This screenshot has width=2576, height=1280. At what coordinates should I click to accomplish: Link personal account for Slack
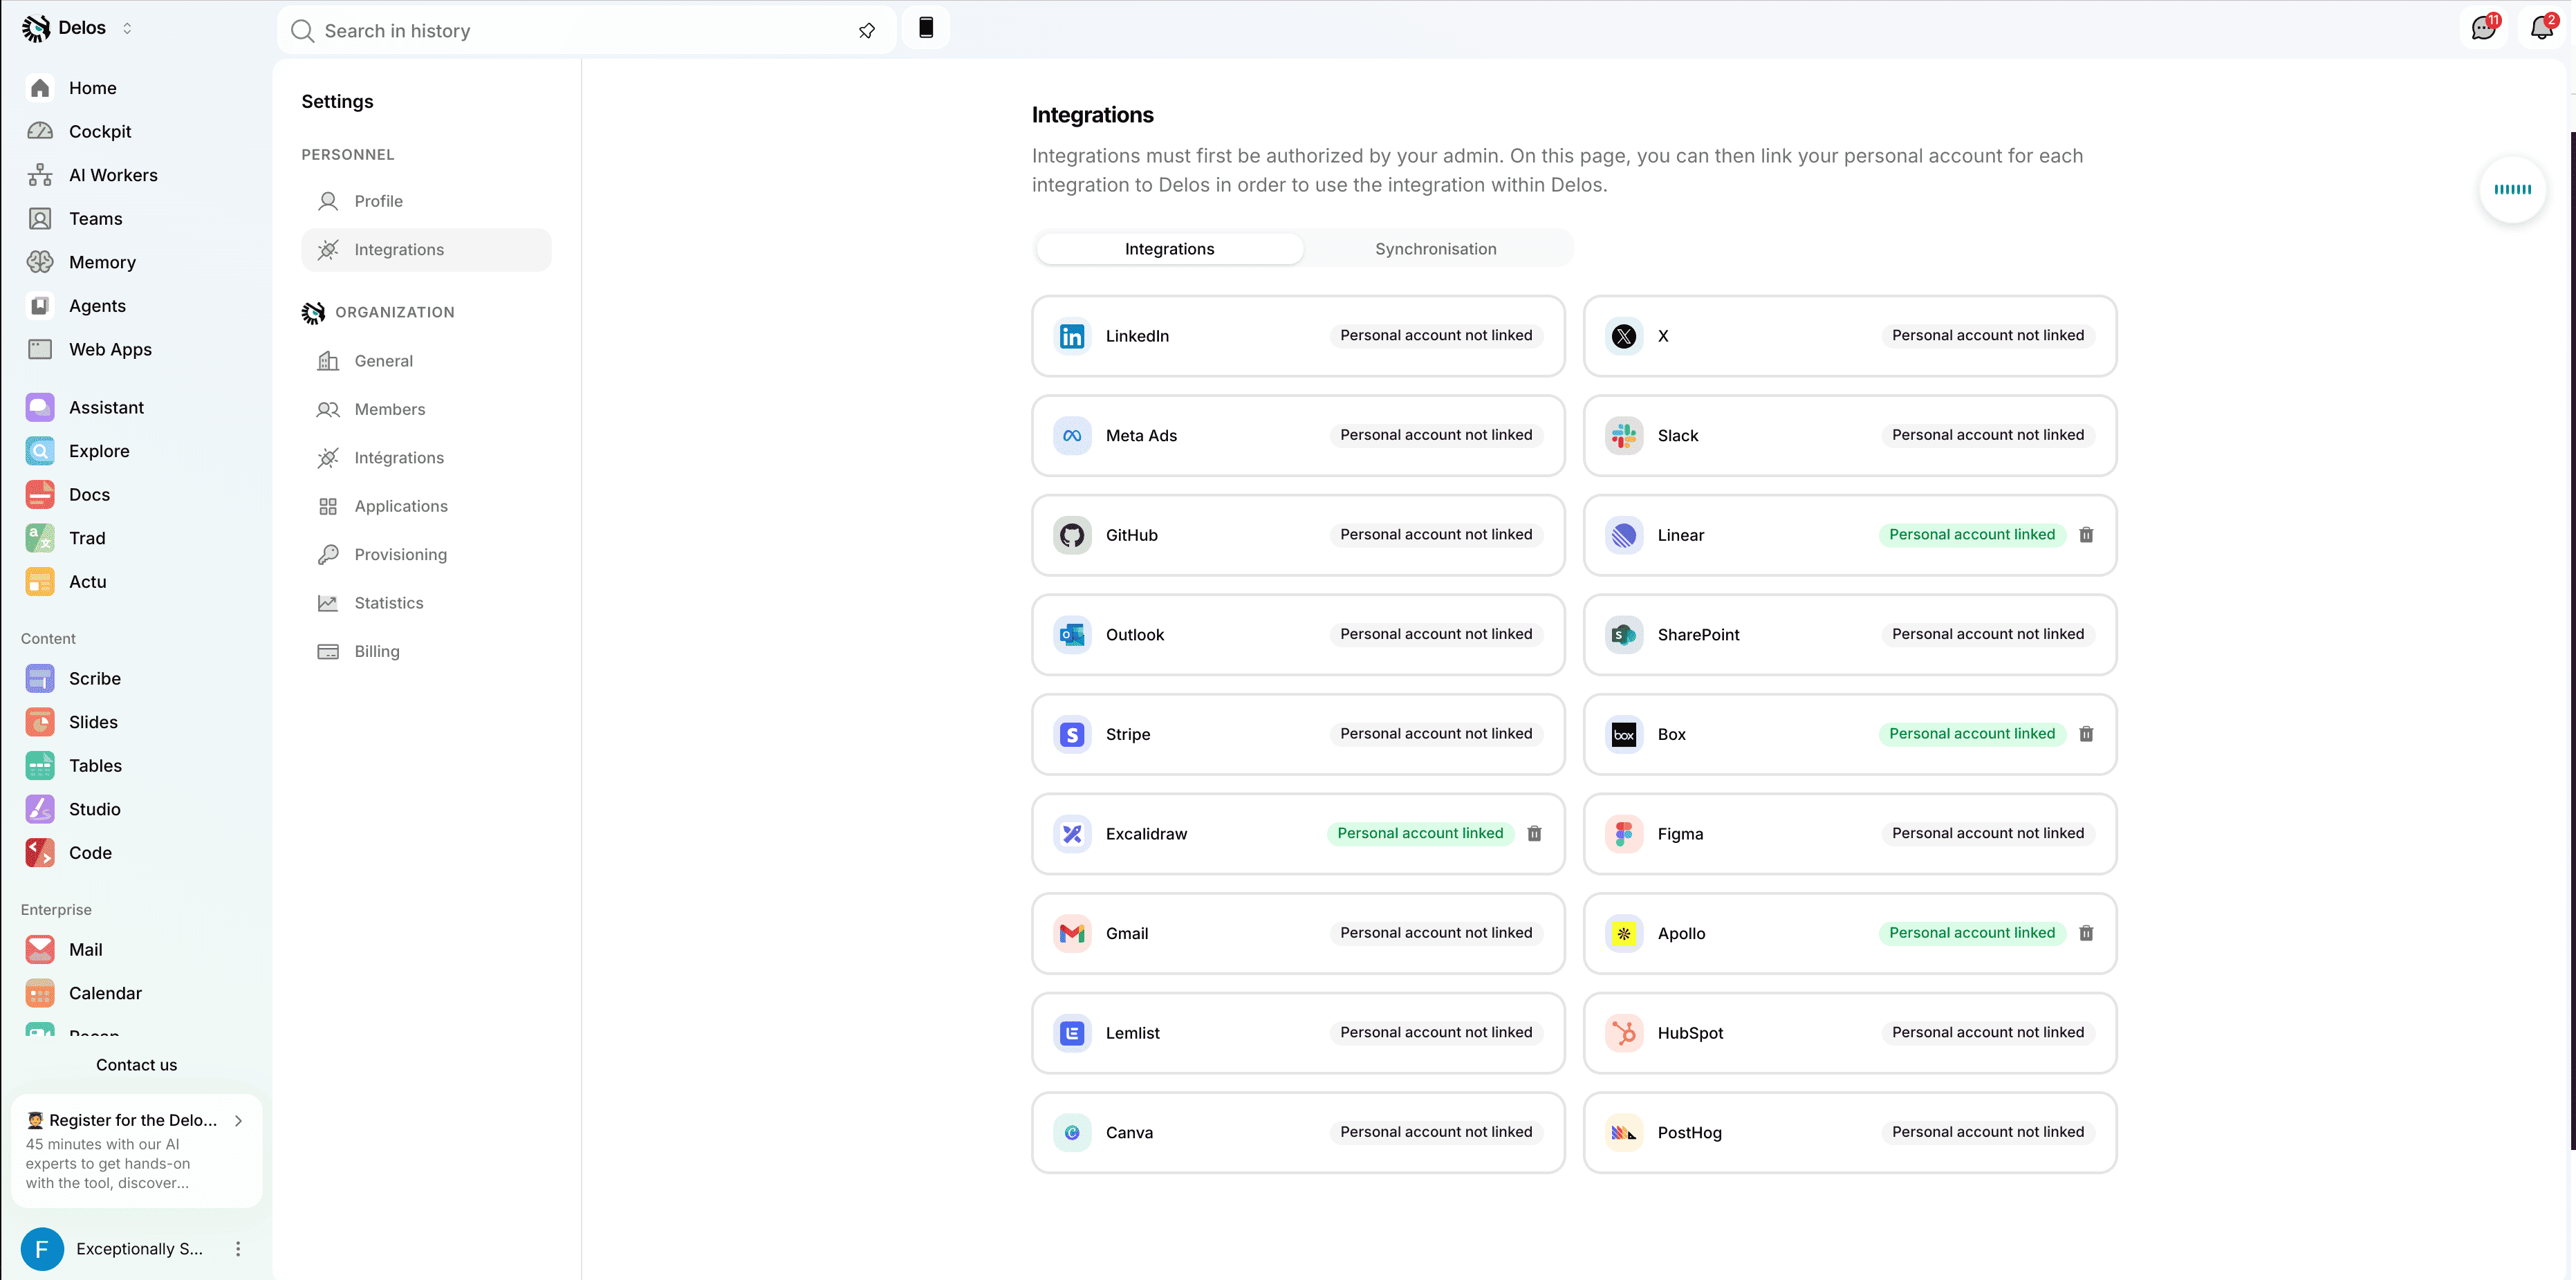click(x=1988, y=435)
